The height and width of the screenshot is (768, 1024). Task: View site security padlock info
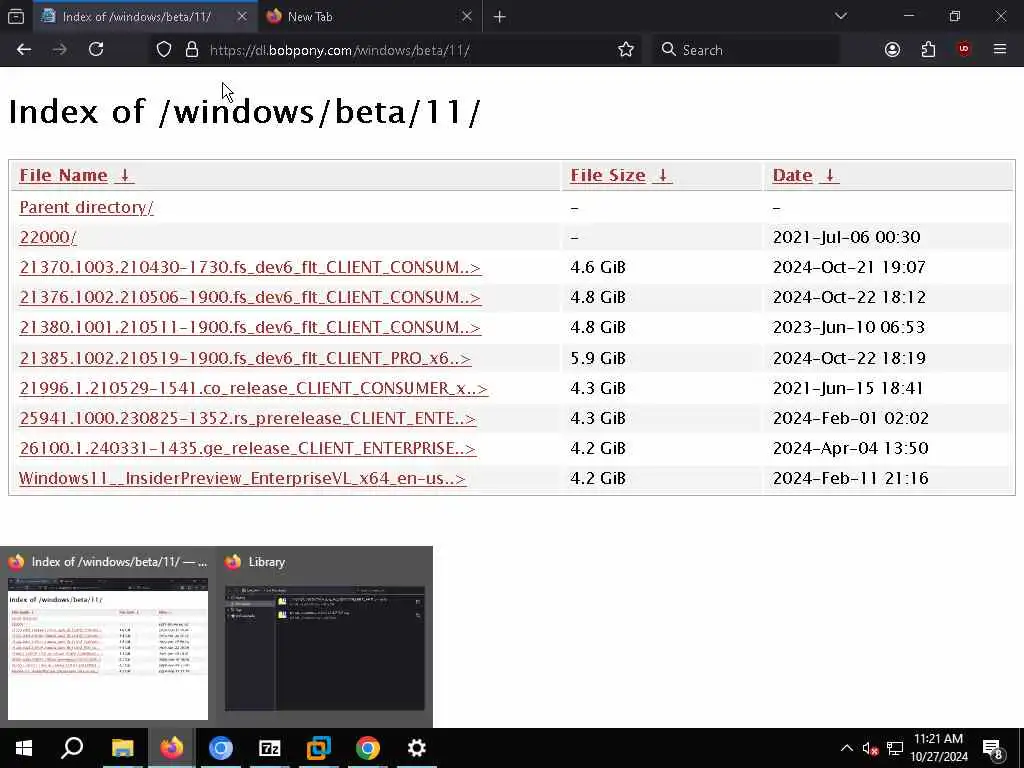[x=192, y=50]
